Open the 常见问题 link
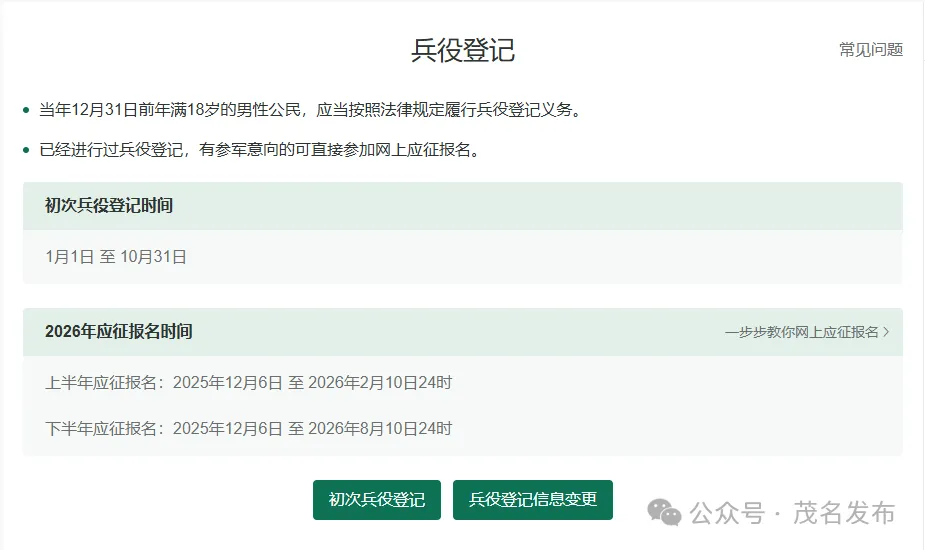This screenshot has width=925, height=550. point(871,50)
